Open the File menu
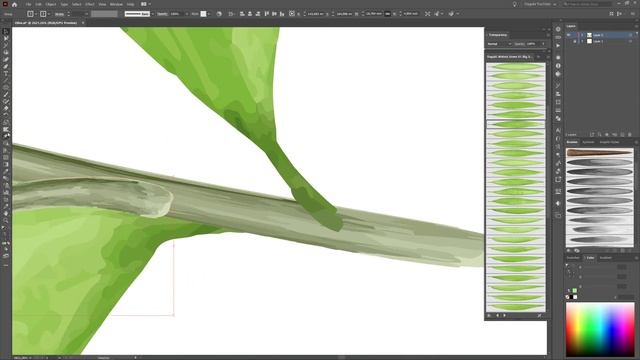Image resolution: width=640 pixels, height=360 pixels. click(x=28, y=4)
